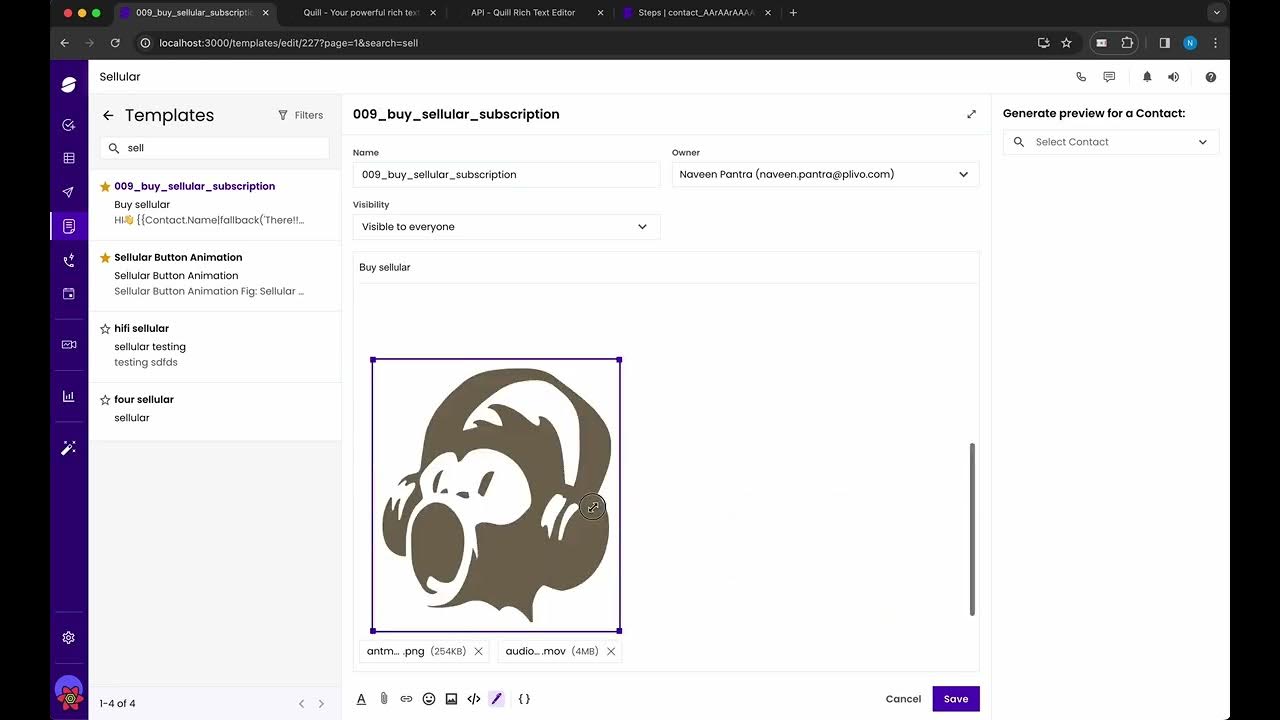
Task: Open the Visibility dropdown
Action: click(506, 226)
